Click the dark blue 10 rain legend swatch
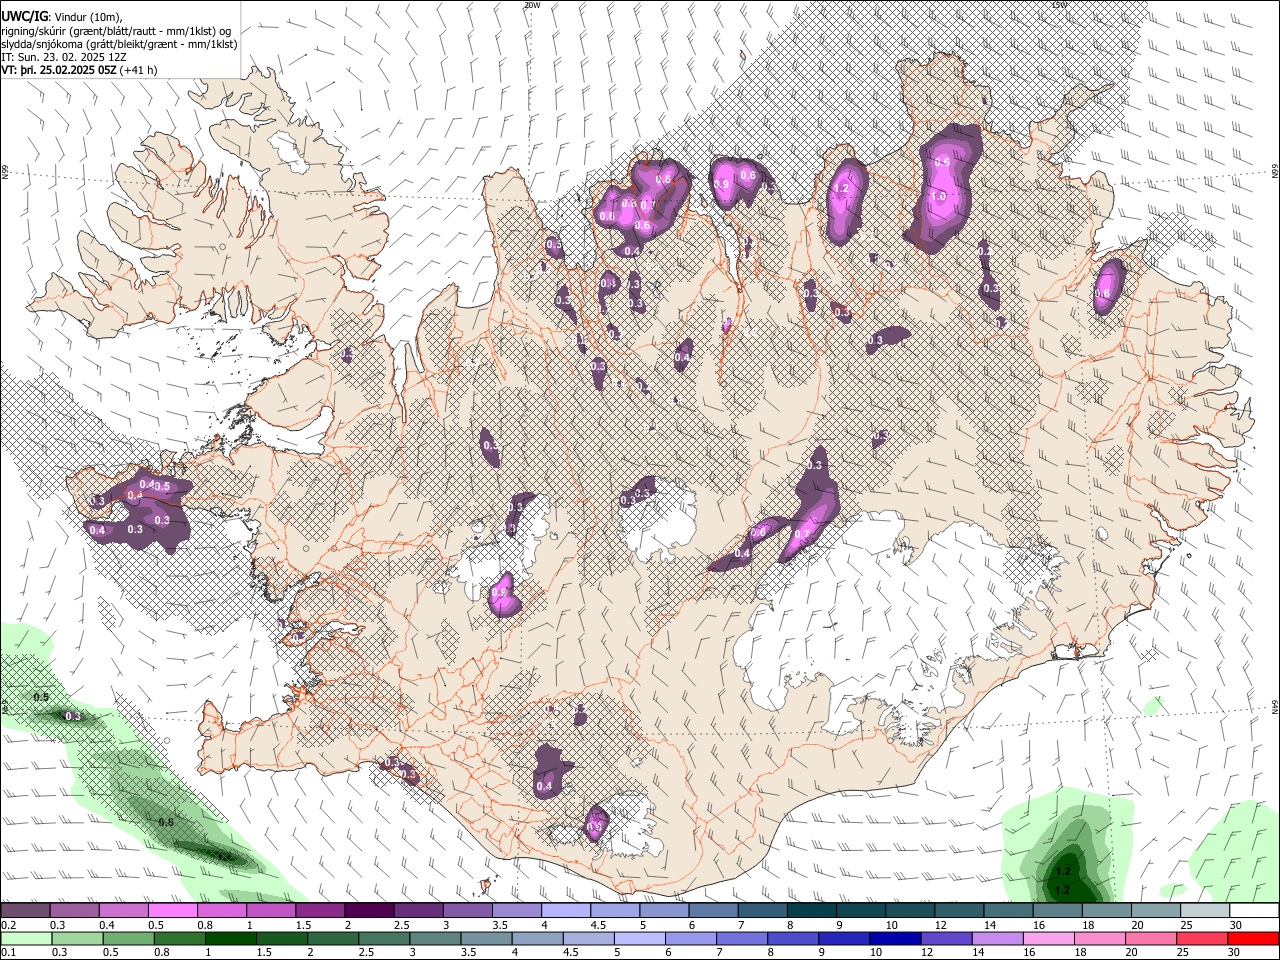The height and width of the screenshot is (960, 1280). tap(894, 939)
